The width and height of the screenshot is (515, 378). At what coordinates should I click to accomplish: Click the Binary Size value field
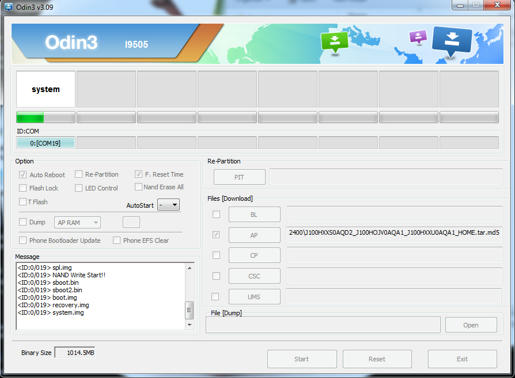[x=75, y=353]
